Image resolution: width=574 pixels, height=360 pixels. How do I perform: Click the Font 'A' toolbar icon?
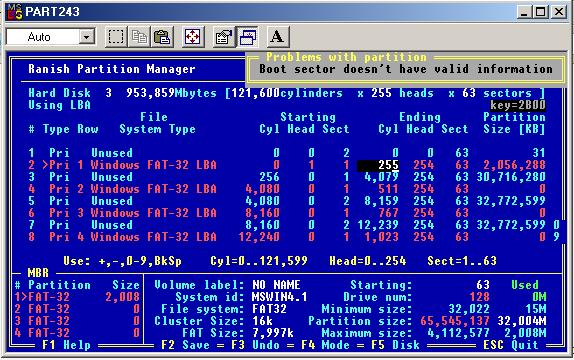tap(277, 37)
